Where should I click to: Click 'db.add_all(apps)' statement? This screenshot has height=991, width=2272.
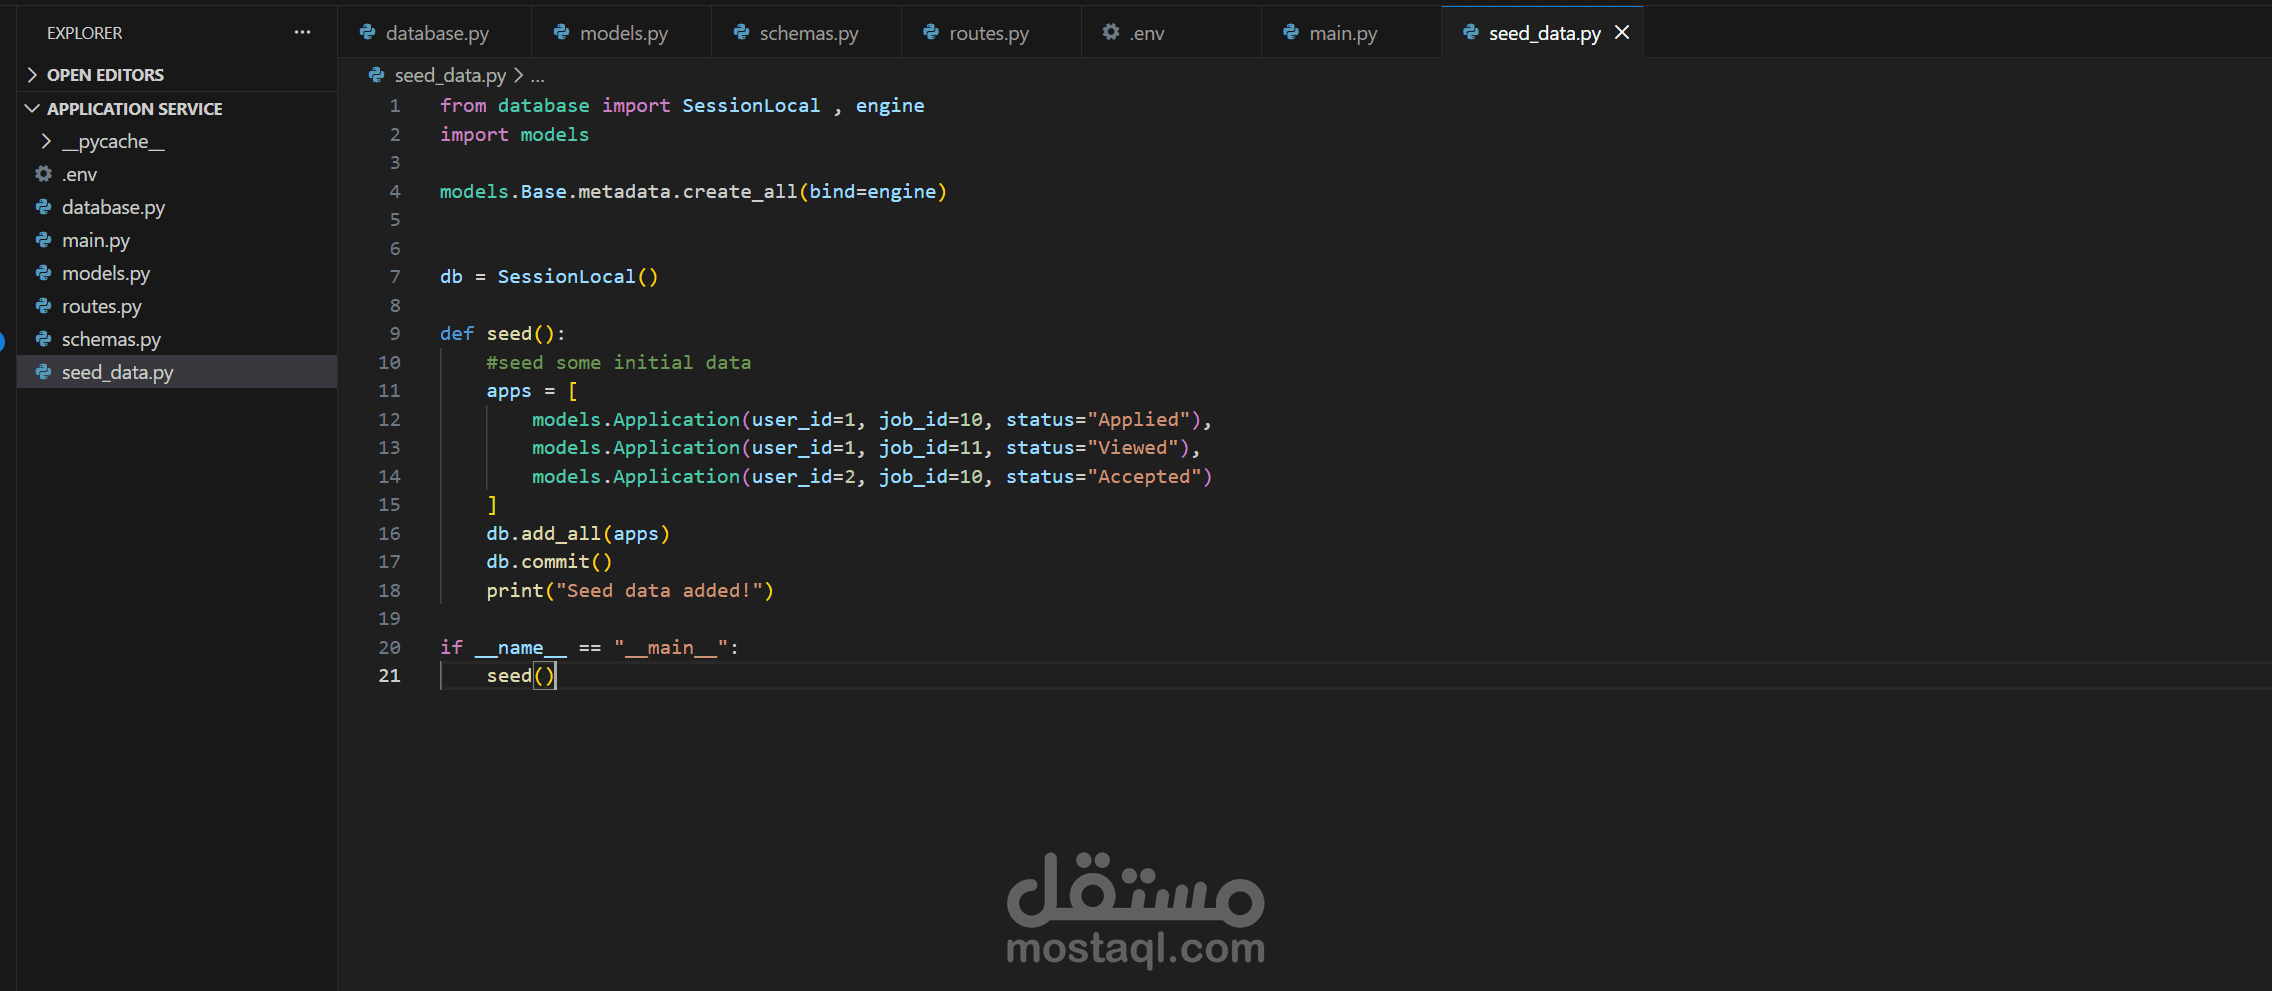tap(578, 533)
